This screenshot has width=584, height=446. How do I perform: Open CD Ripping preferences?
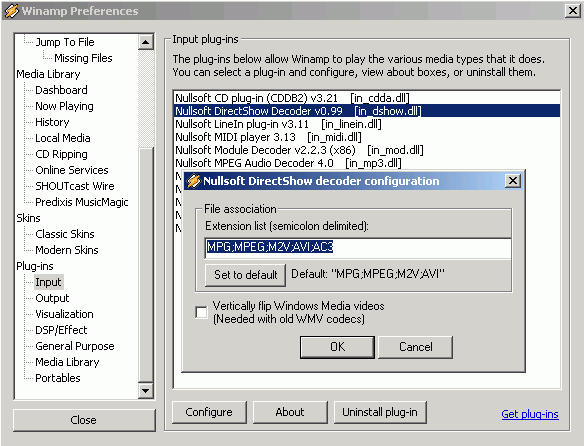pyautogui.click(x=61, y=154)
